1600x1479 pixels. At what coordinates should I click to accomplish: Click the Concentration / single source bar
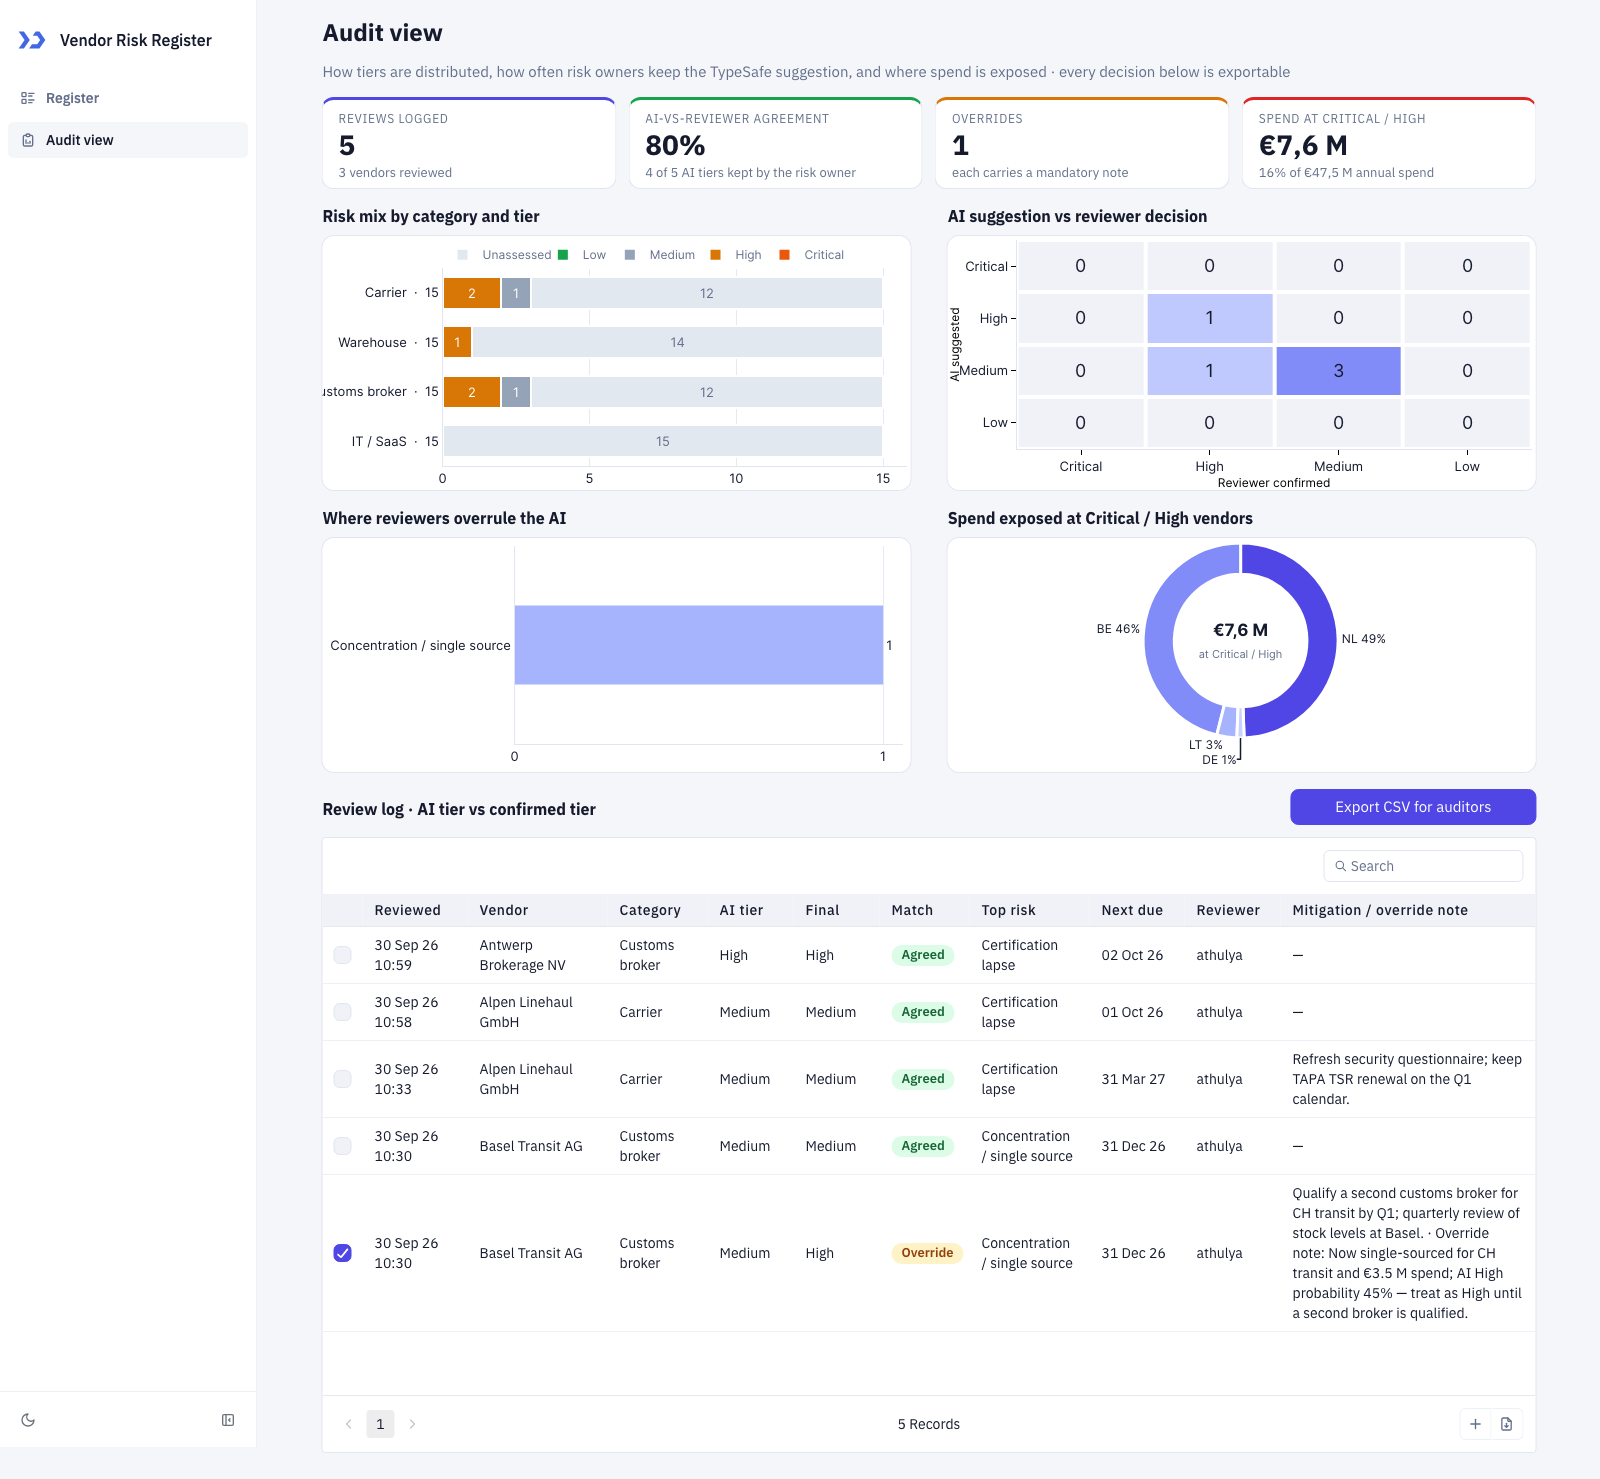698,645
